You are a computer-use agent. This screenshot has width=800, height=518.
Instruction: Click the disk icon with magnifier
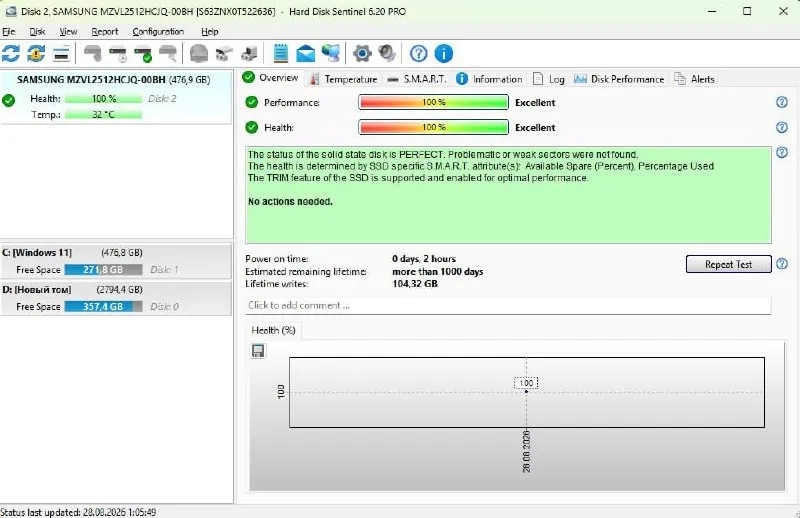coord(168,53)
